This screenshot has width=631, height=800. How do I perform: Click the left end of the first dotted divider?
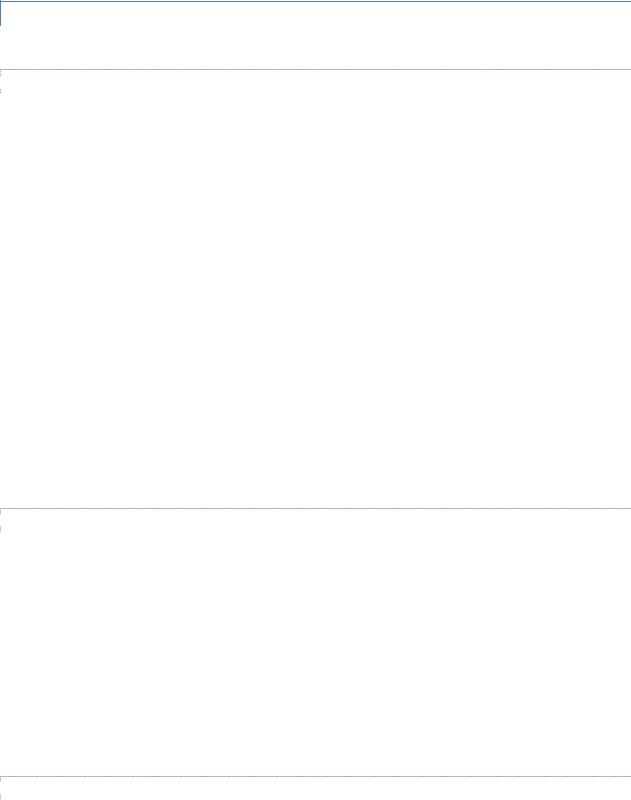click(5, 70)
